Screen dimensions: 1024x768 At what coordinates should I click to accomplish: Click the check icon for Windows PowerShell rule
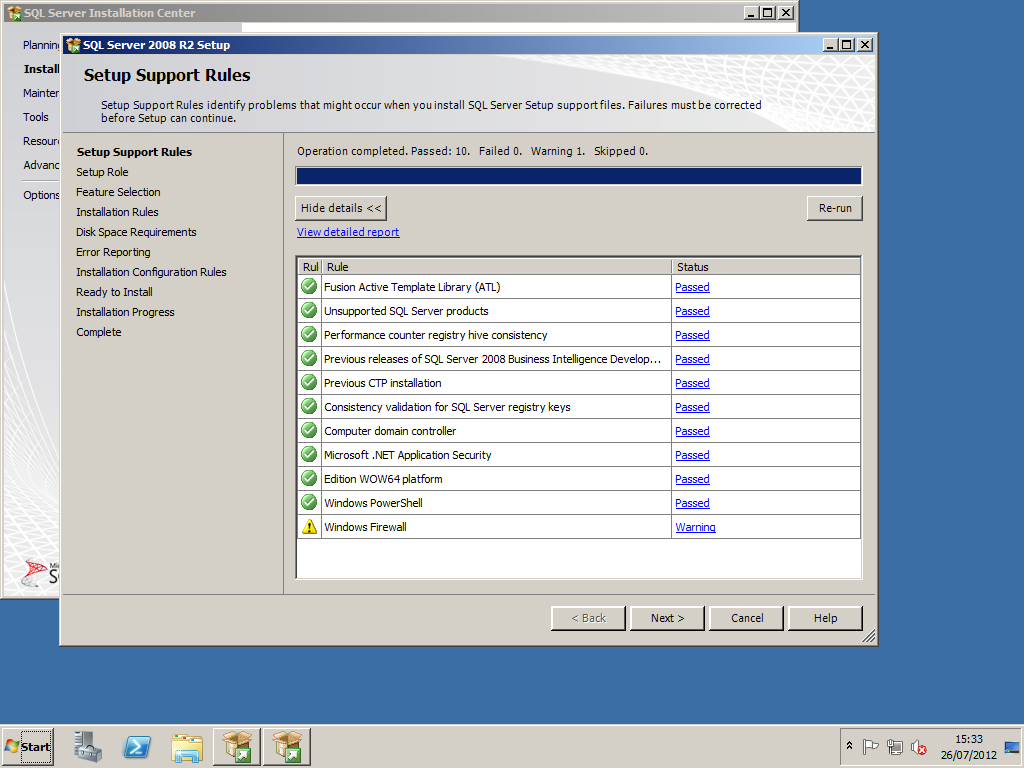(309, 503)
